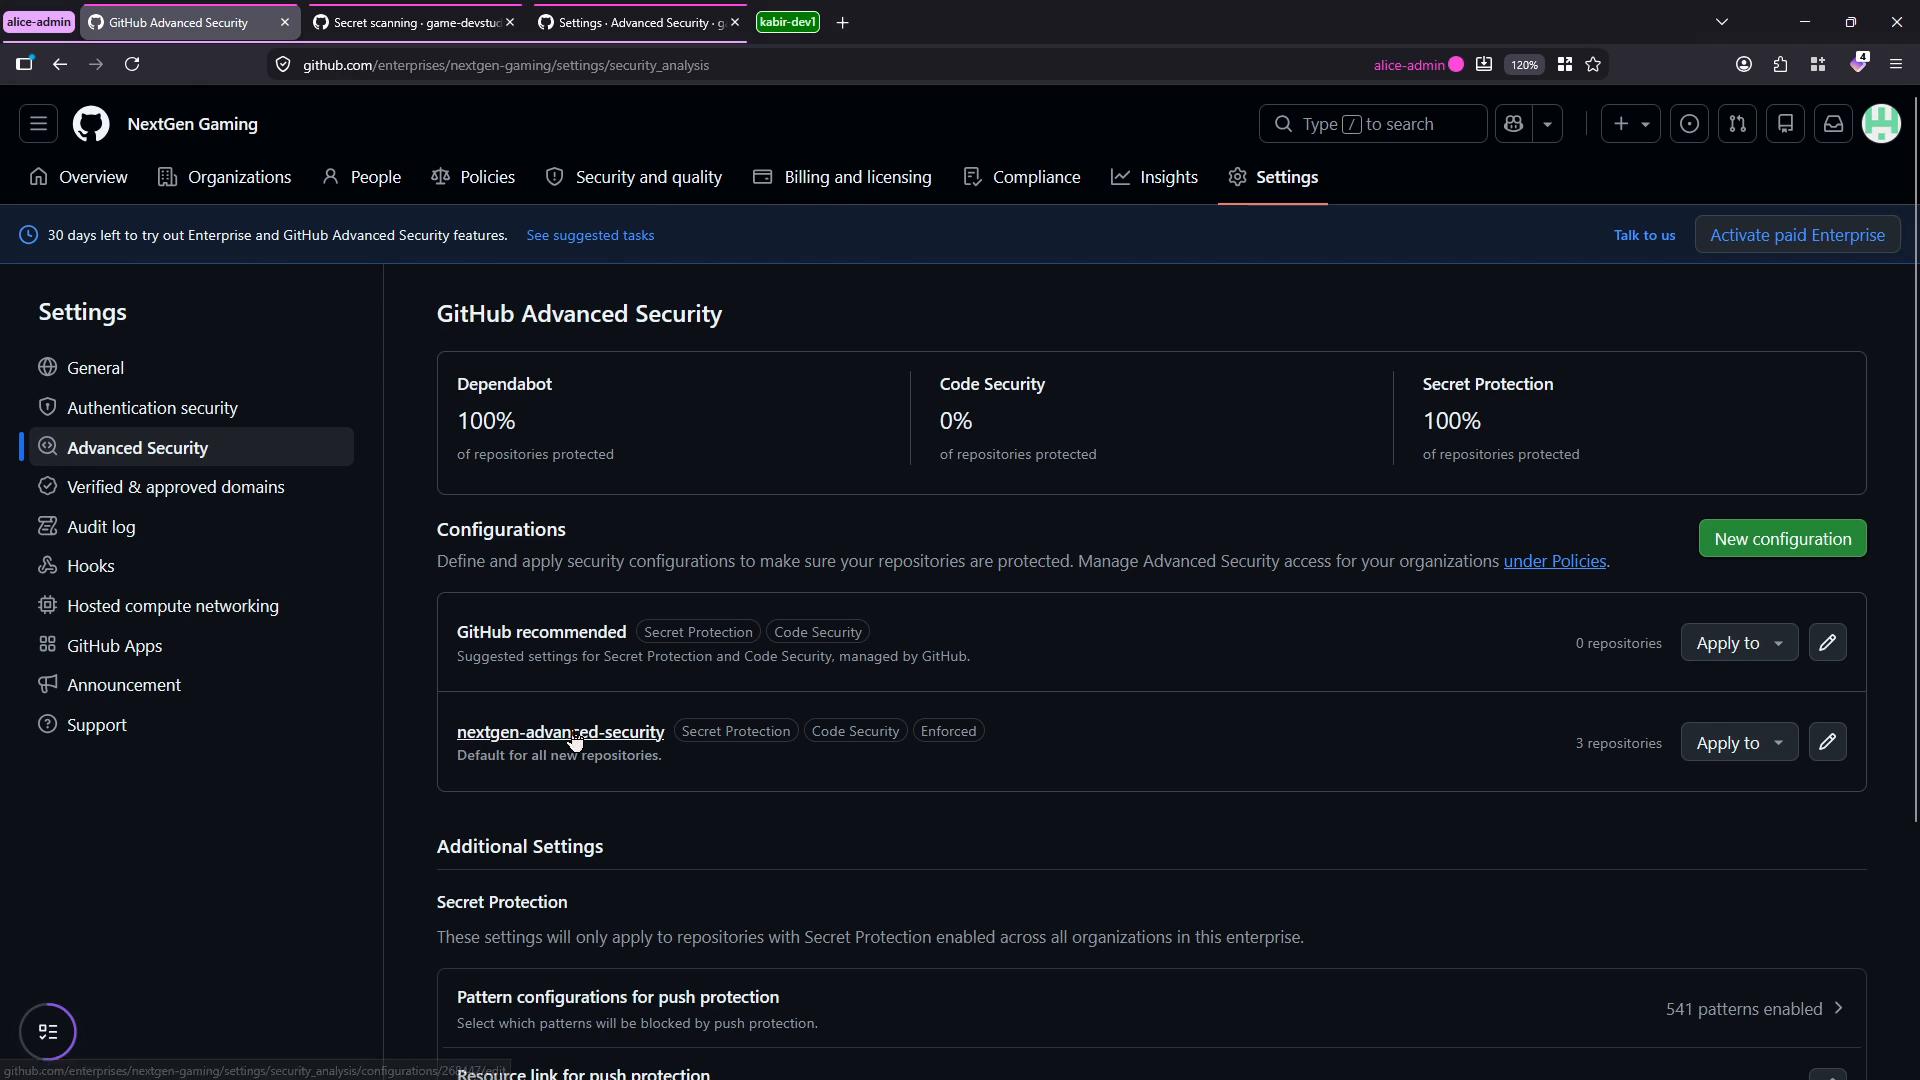Switch to the Organizations tab

225,177
